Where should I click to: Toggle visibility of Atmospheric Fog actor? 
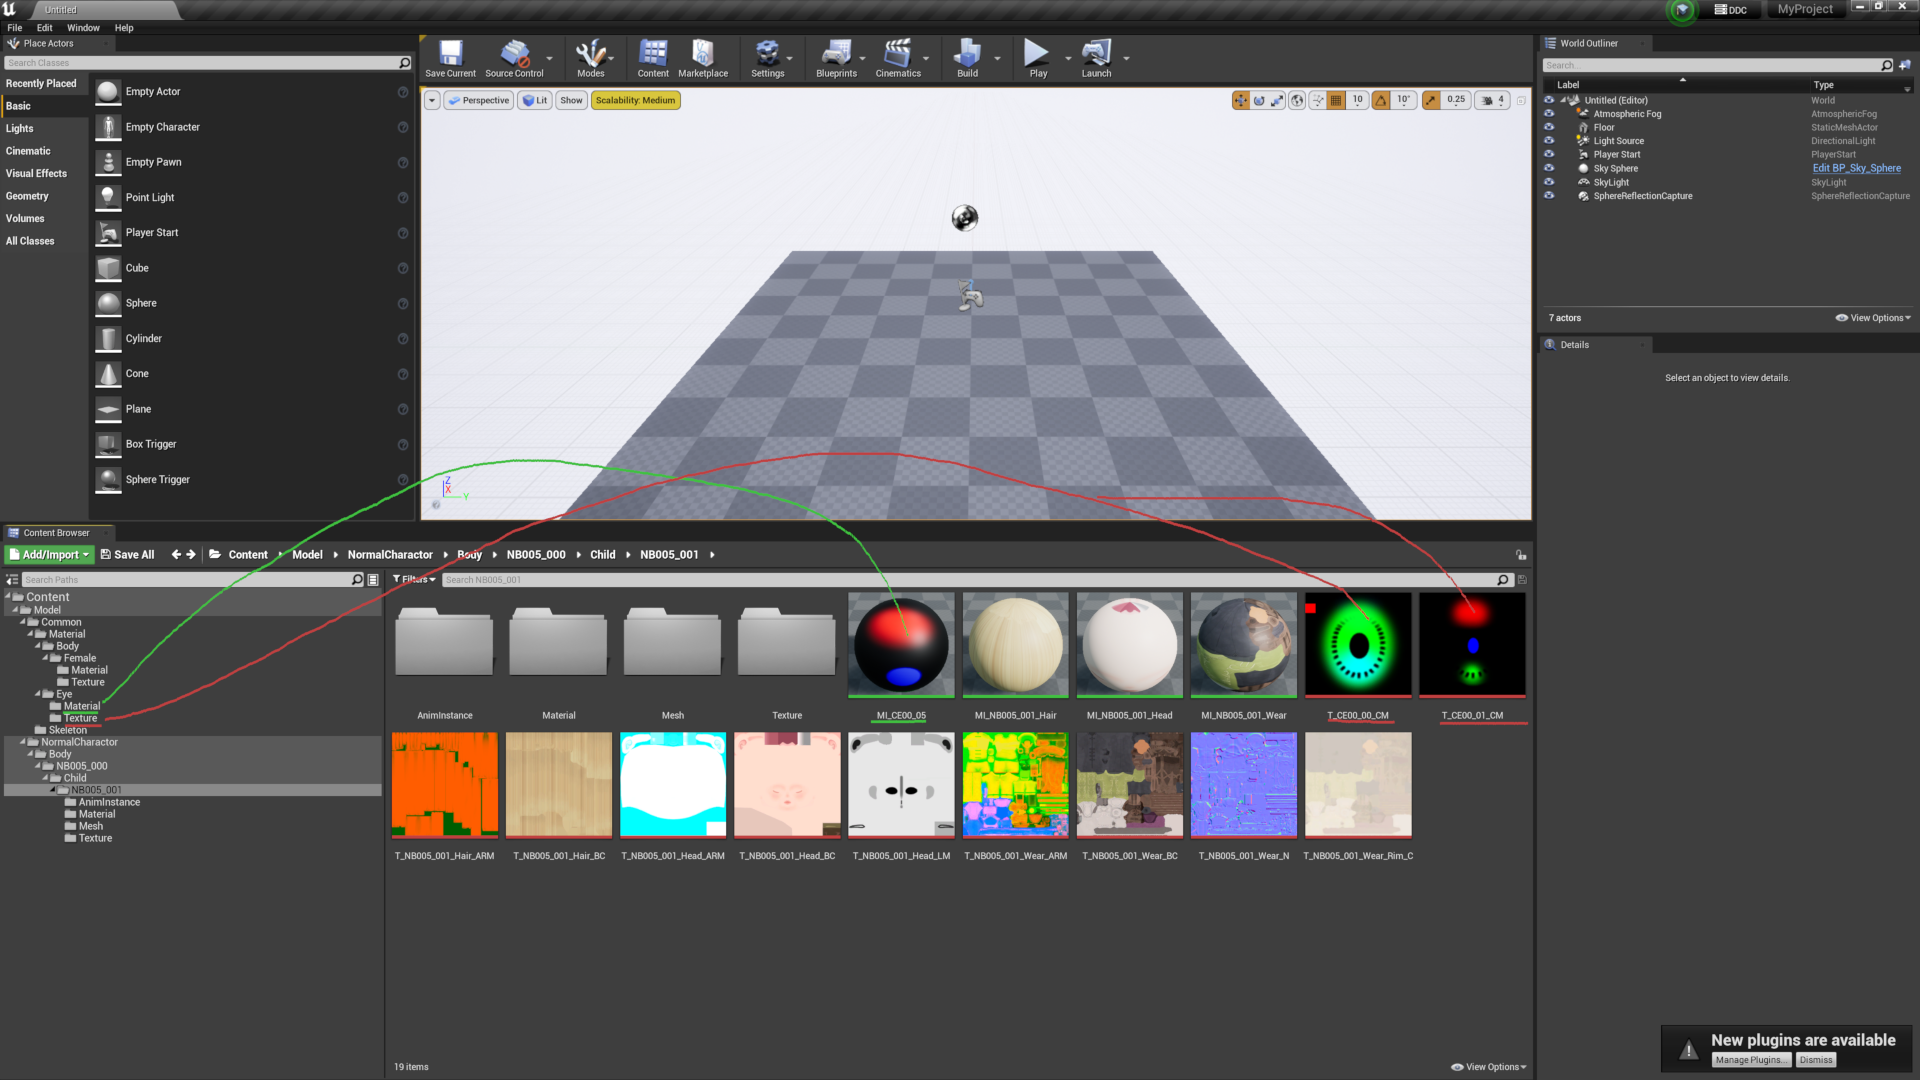tap(1549, 114)
